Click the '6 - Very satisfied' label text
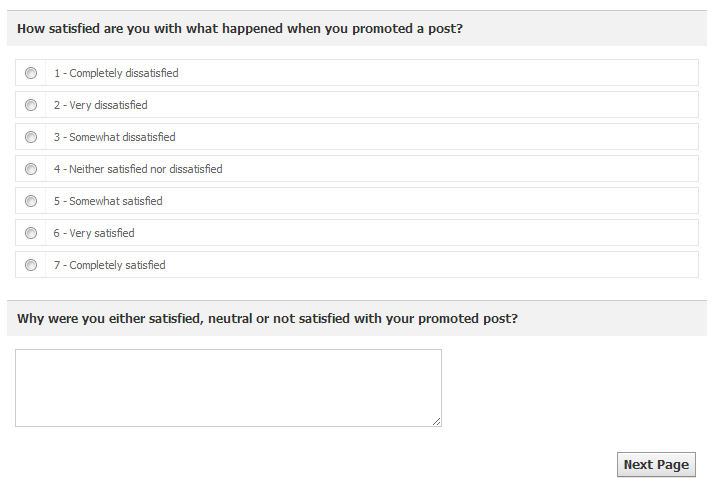This screenshot has width=715, height=485. [x=94, y=233]
